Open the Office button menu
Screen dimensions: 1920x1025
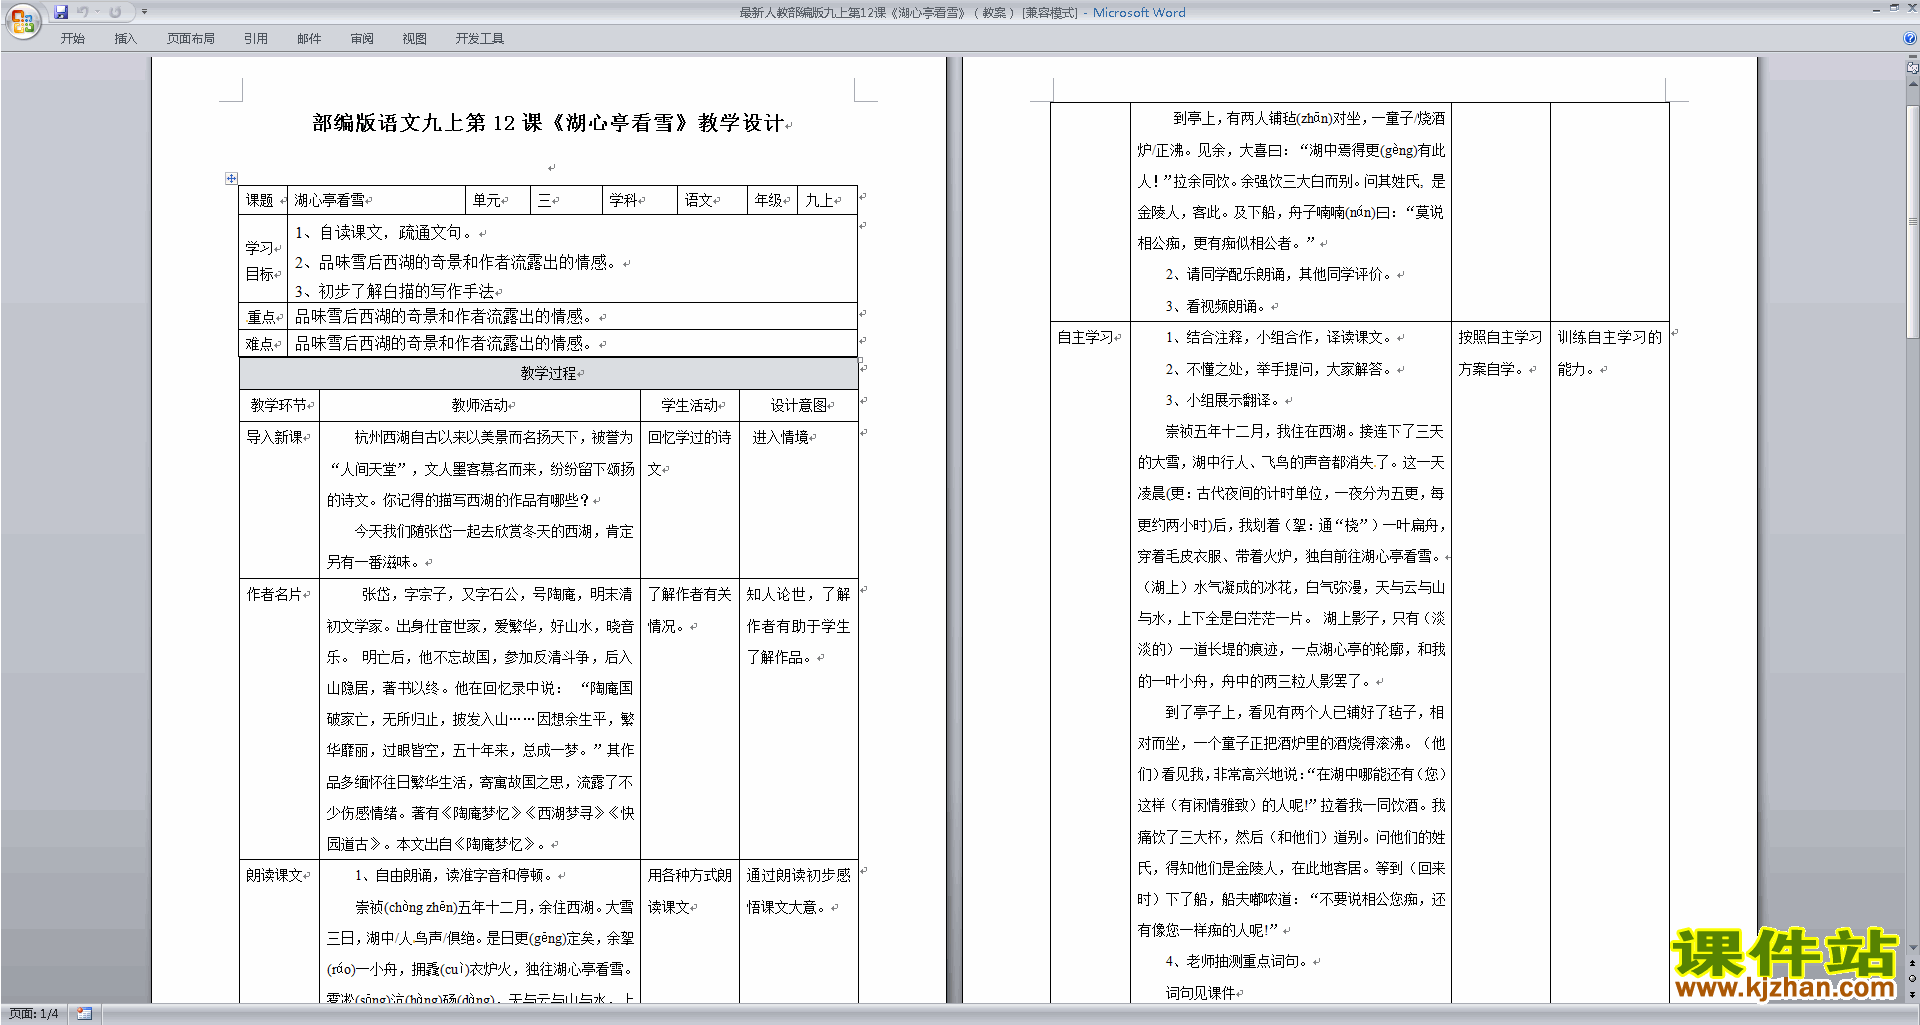coord(22,20)
